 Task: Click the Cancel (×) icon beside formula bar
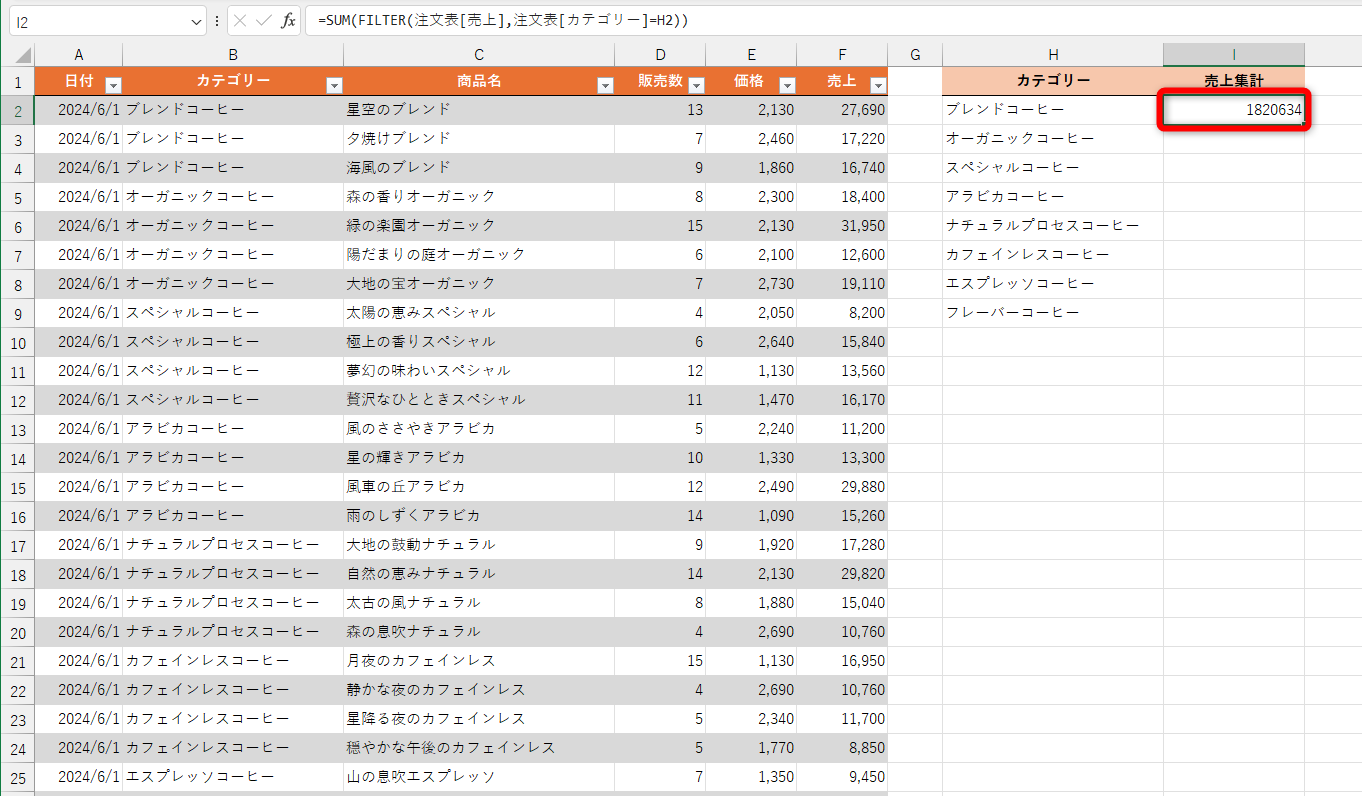click(240, 20)
